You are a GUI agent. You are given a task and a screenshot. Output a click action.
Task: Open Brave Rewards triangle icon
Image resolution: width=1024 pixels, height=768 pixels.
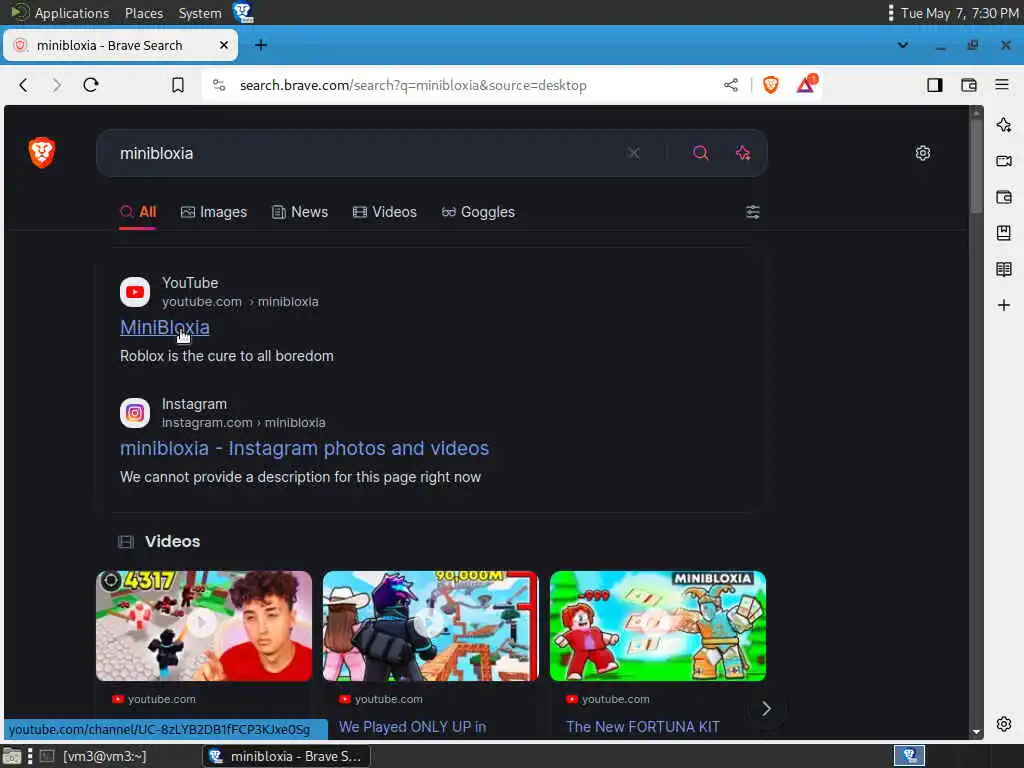807,84
